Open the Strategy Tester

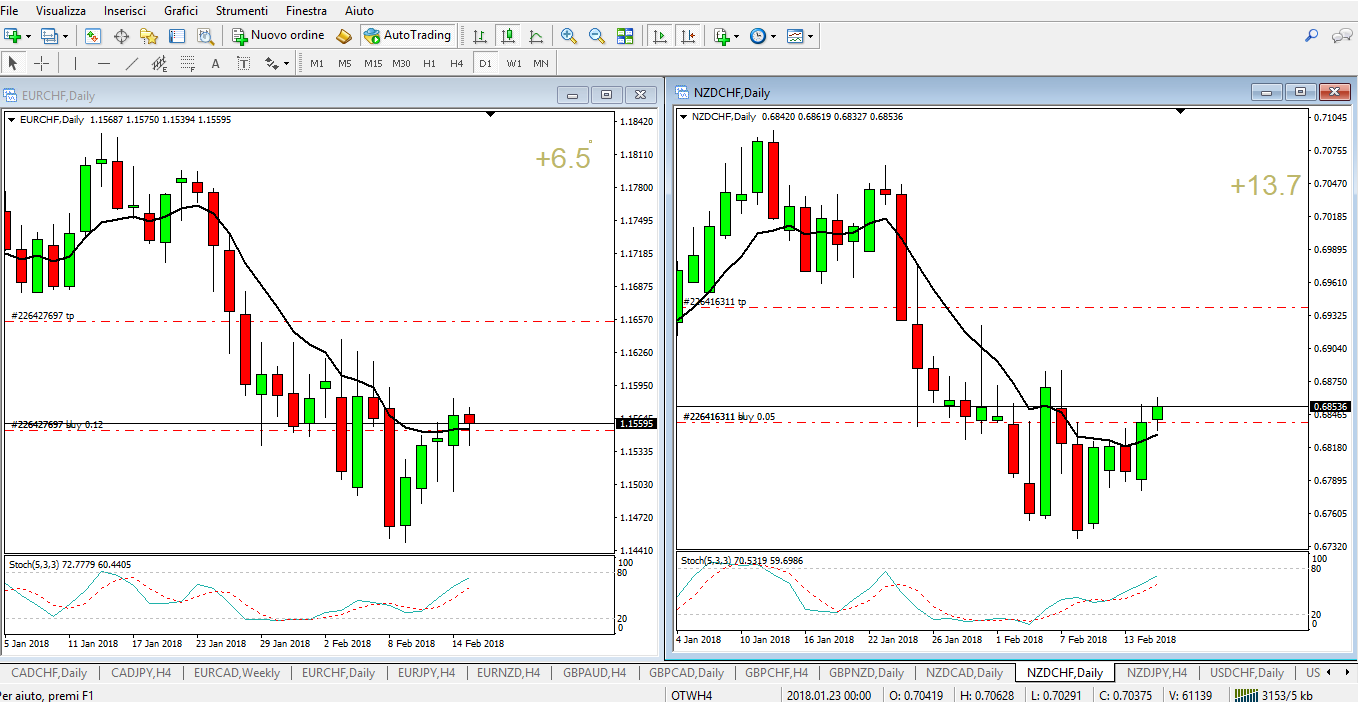point(205,36)
